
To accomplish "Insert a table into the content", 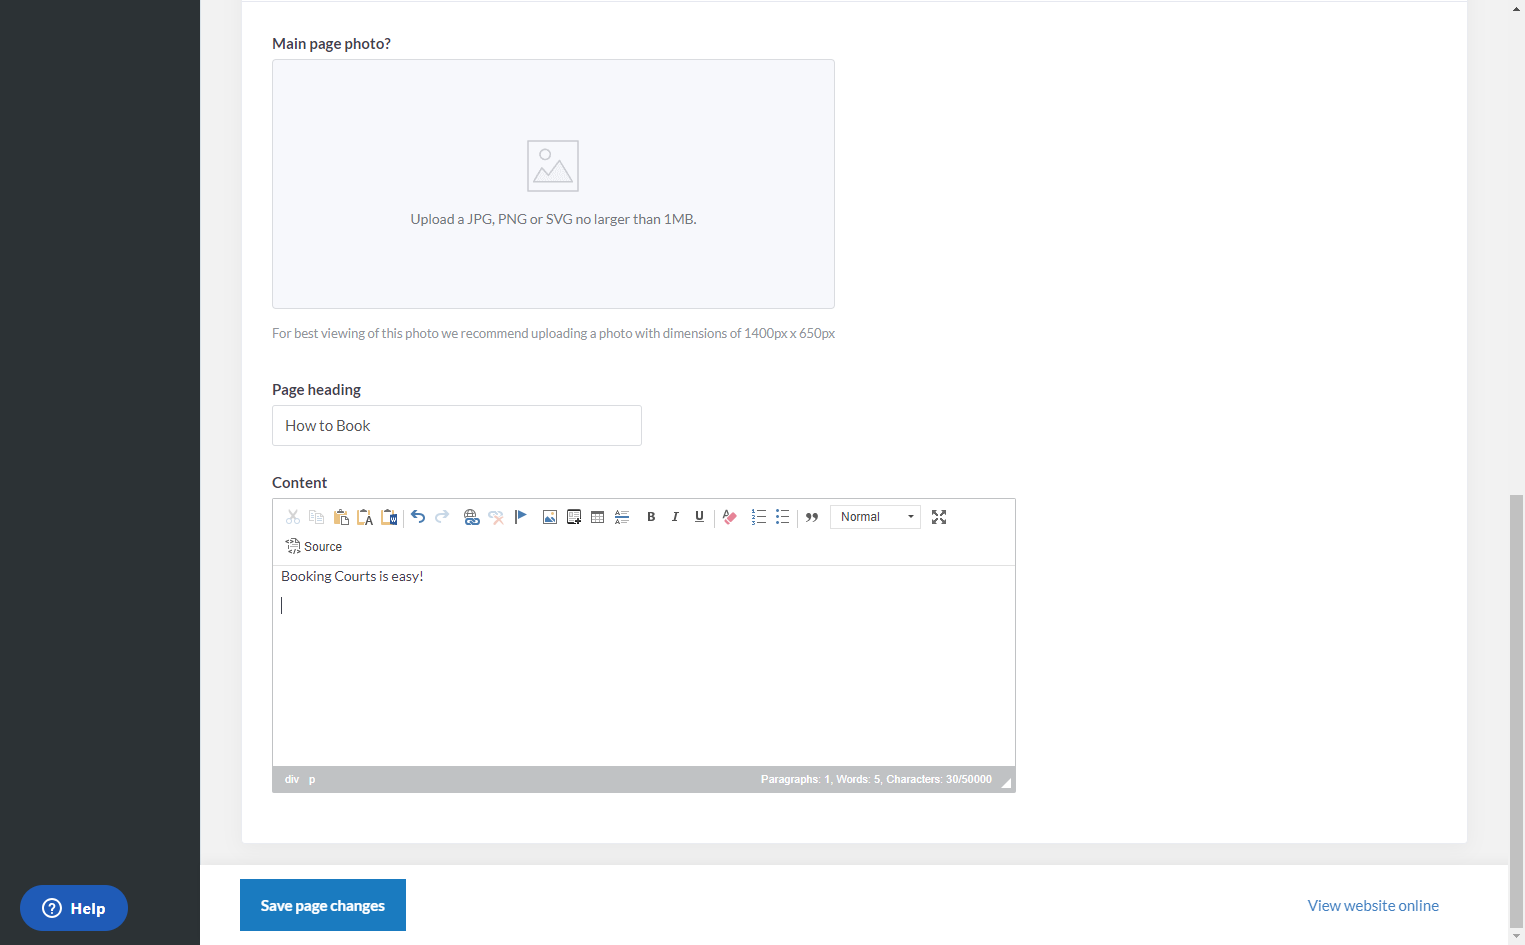I will tap(598, 517).
